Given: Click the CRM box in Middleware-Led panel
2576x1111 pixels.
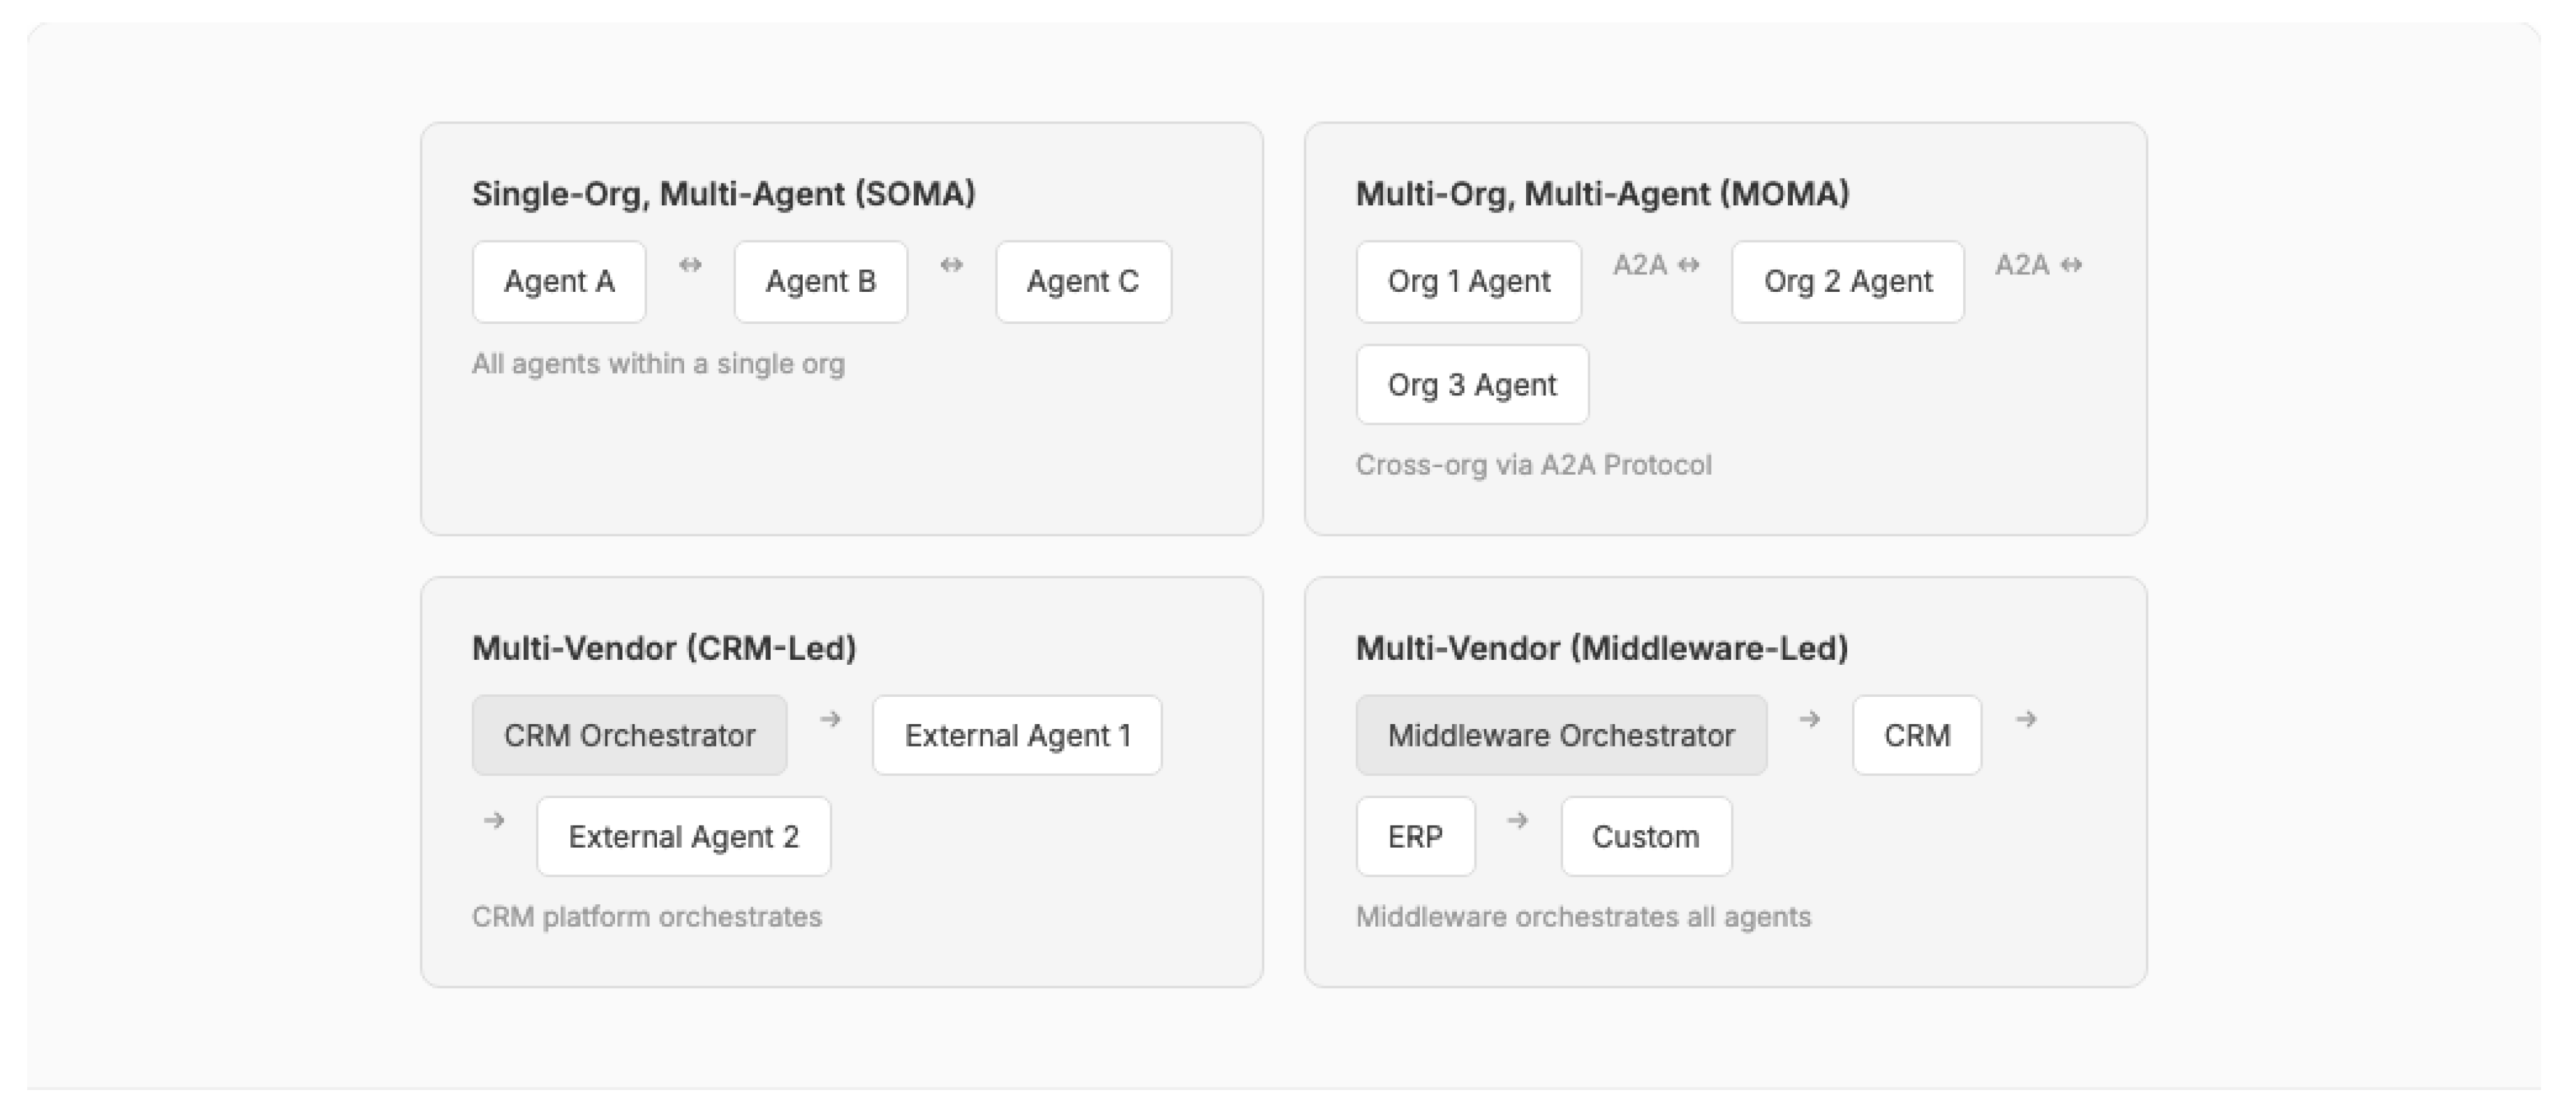Looking at the screenshot, I should (x=1916, y=736).
